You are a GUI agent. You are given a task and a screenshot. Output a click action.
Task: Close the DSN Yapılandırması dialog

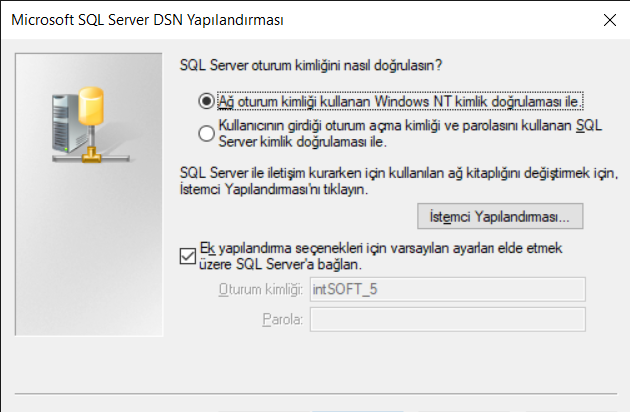point(610,20)
